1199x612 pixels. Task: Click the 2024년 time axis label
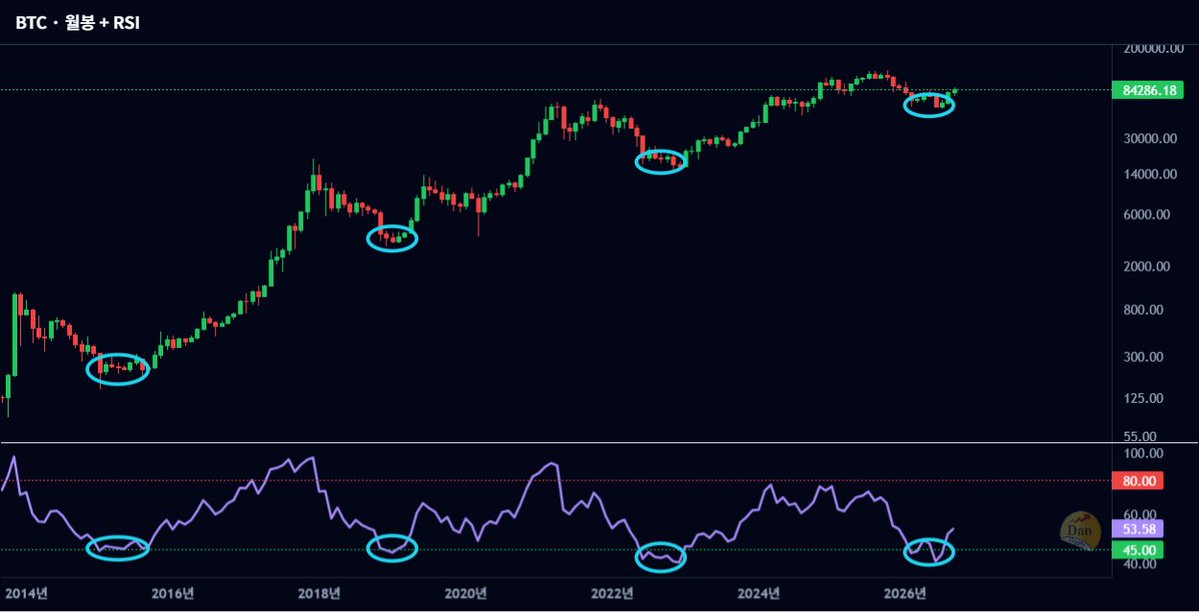[759, 593]
